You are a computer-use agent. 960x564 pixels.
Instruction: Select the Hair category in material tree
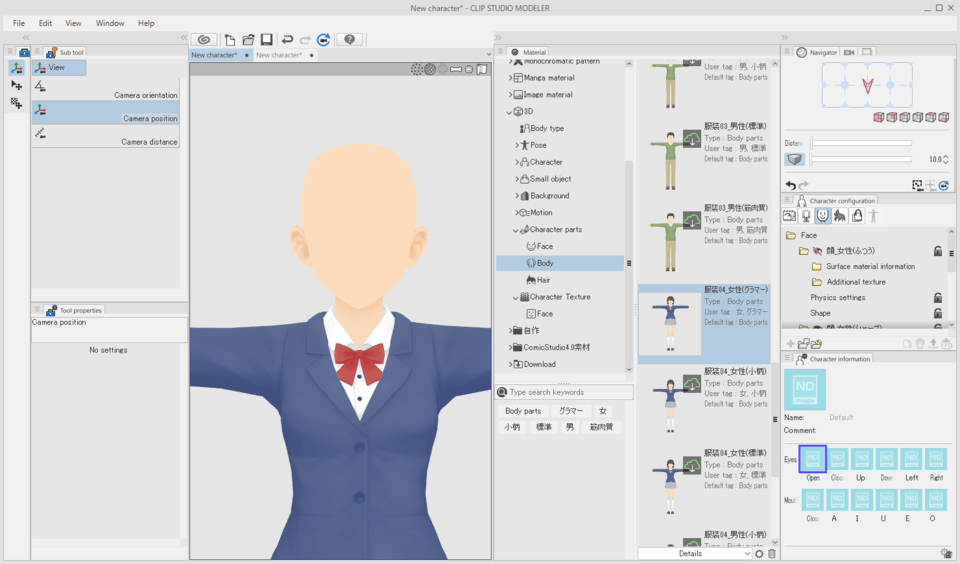coord(544,280)
